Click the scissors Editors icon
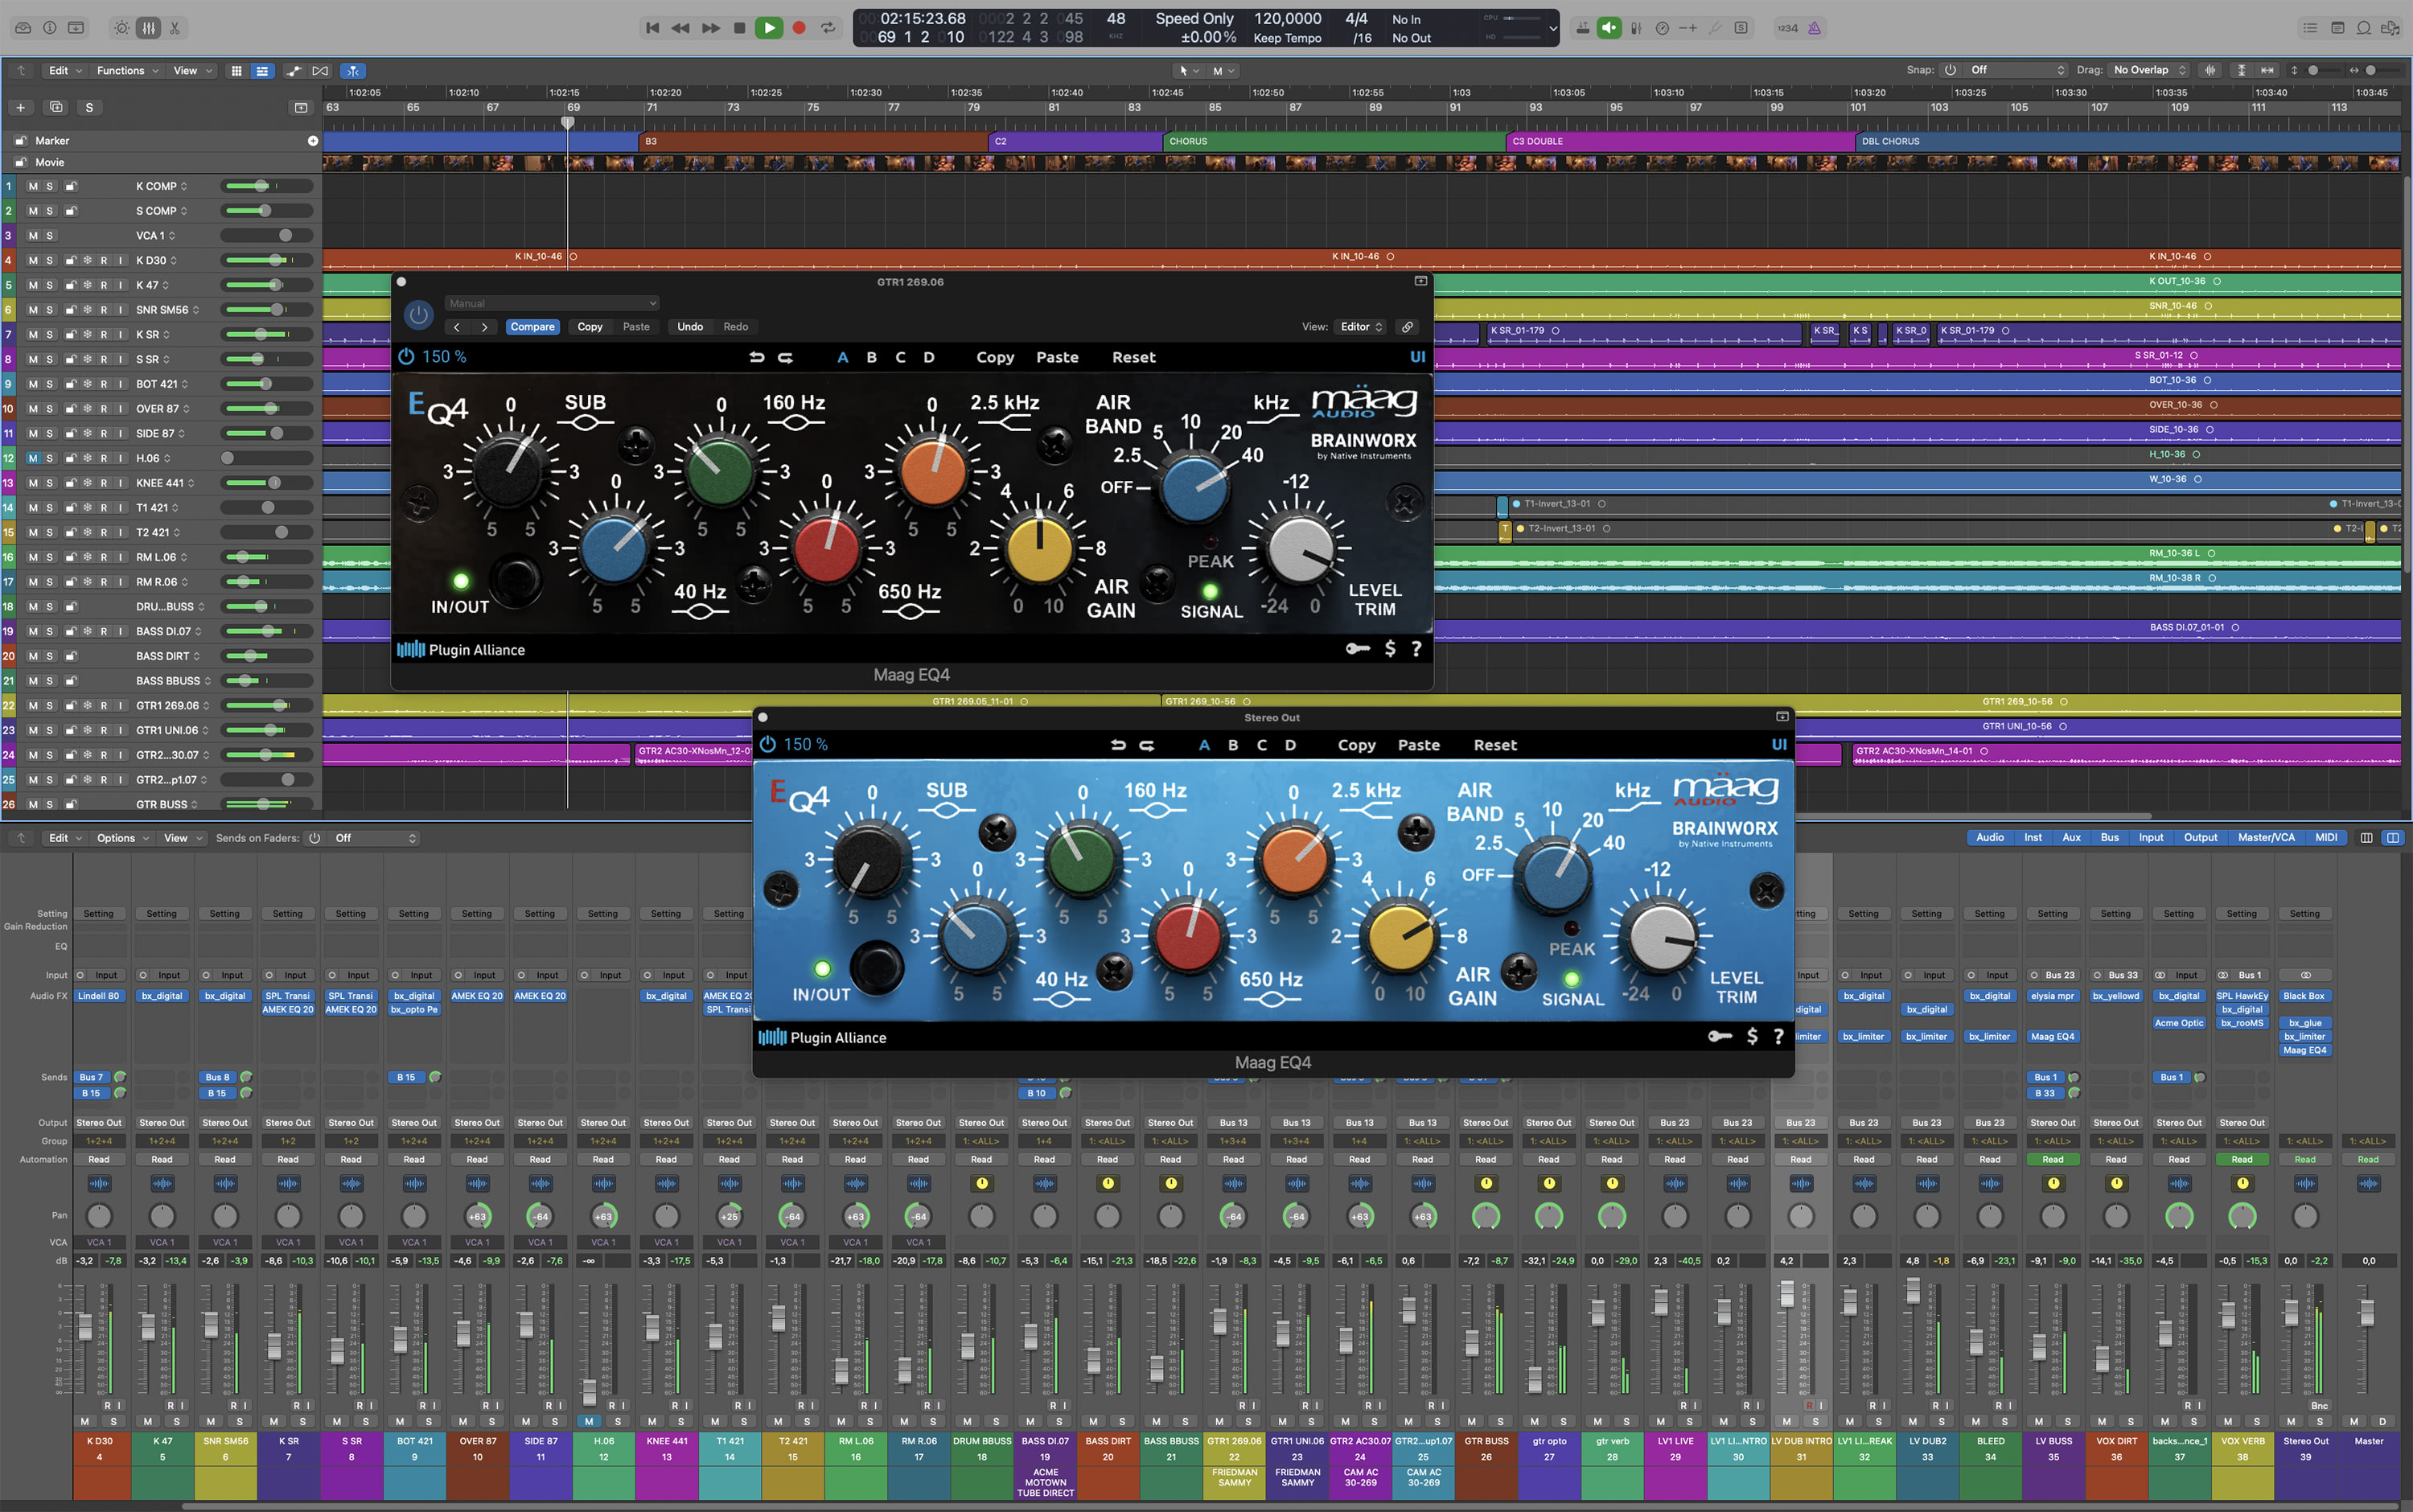 tap(175, 28)
